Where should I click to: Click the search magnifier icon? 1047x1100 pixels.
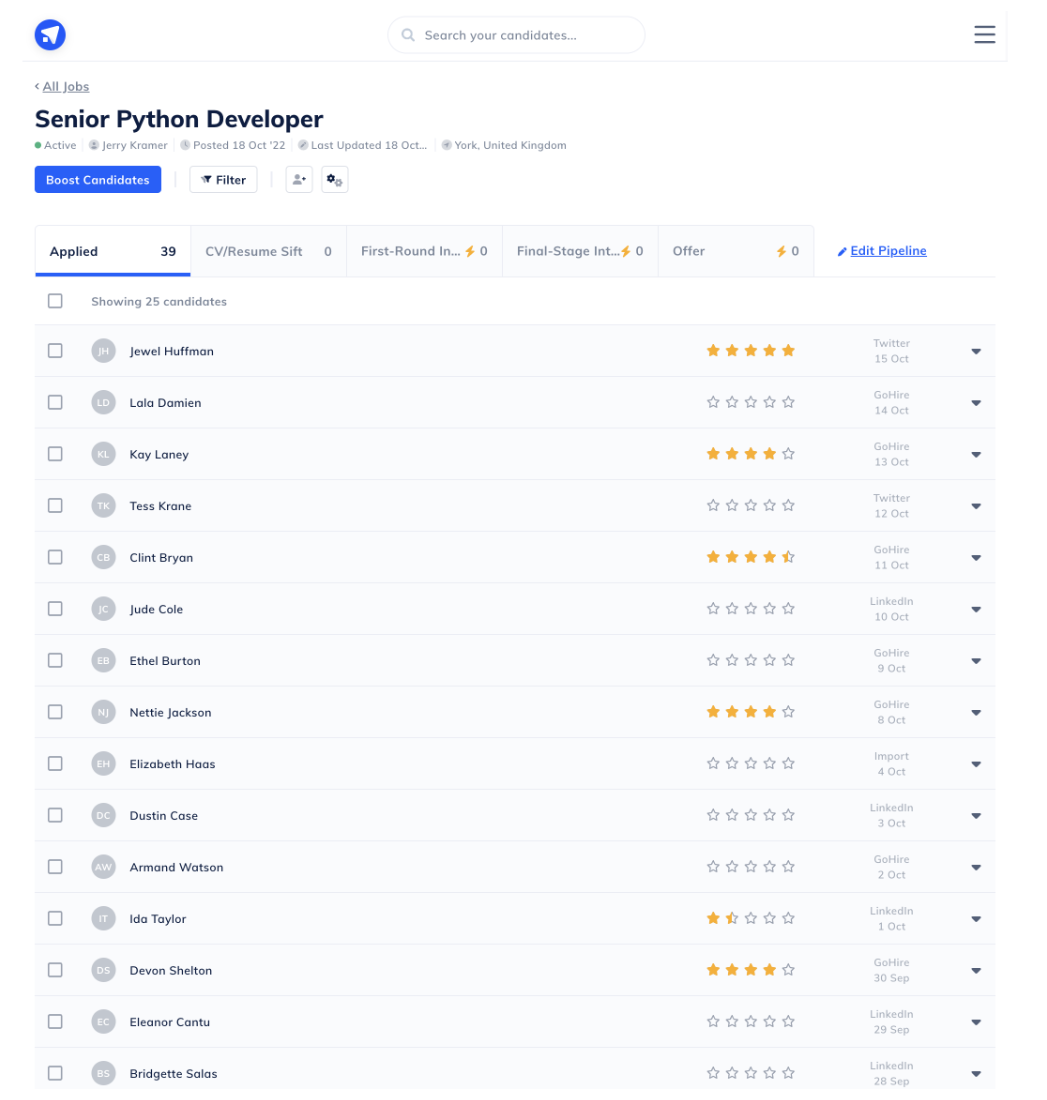[407, 34]
